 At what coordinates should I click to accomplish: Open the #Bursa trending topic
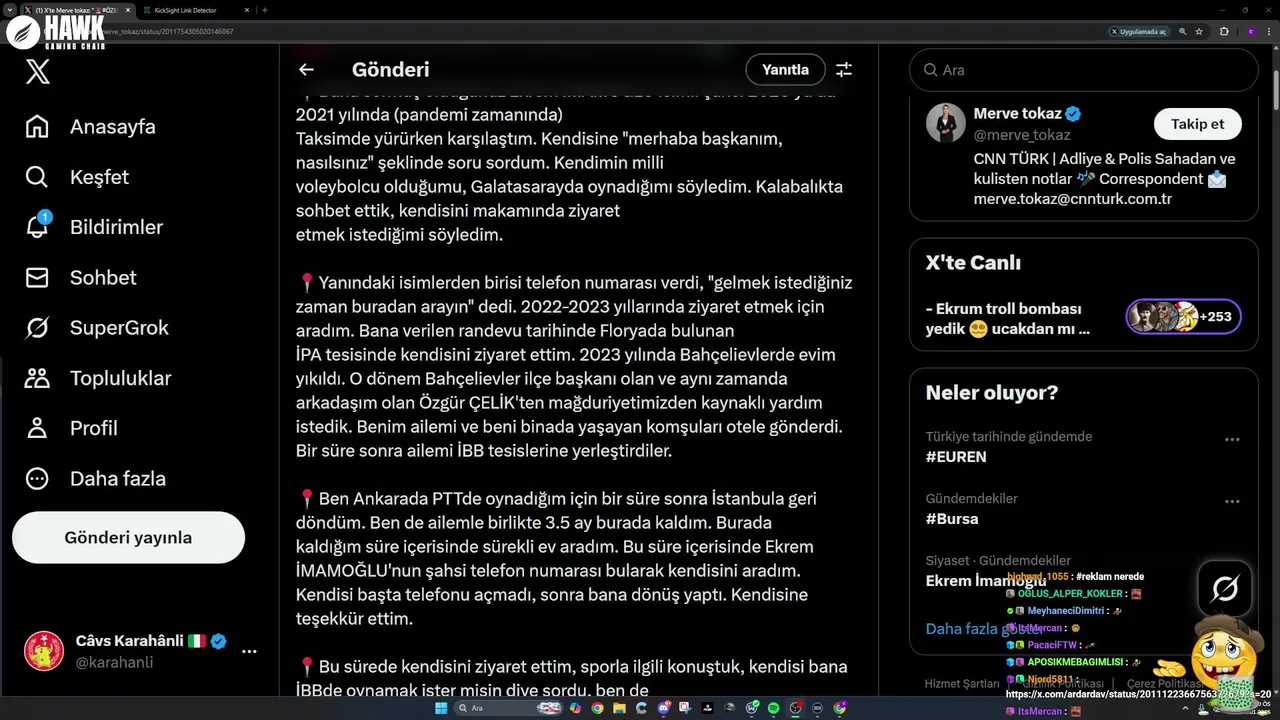(952, 519)
